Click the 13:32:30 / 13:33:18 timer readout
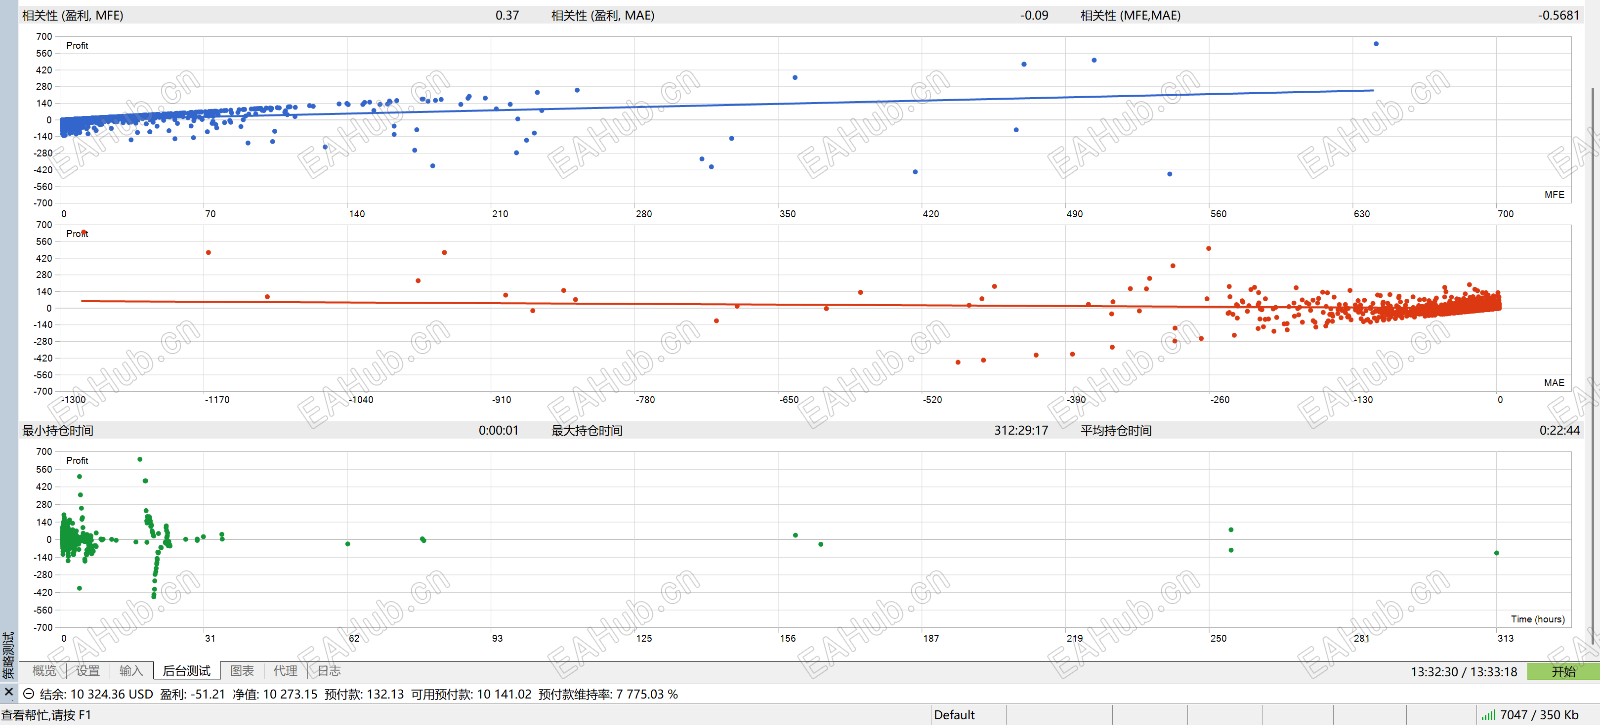 pos(1464,672)
